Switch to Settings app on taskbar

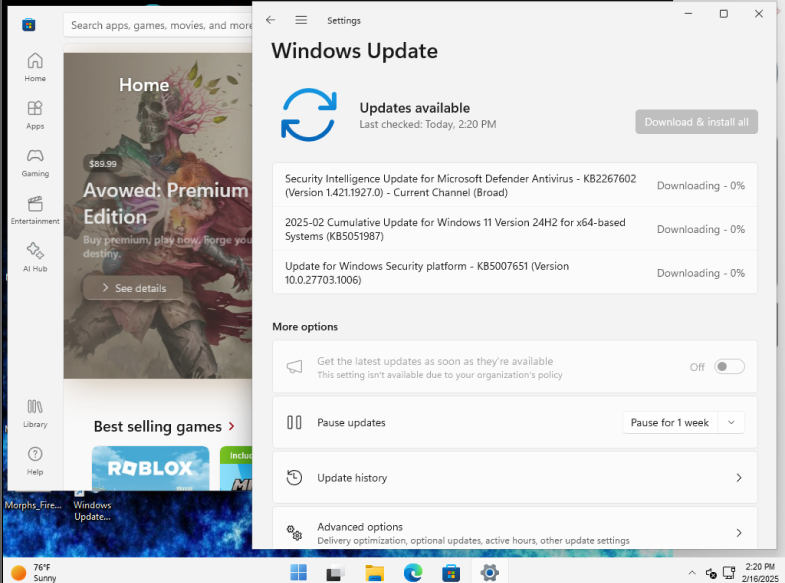pyautogui.click(x=489, y=572)
